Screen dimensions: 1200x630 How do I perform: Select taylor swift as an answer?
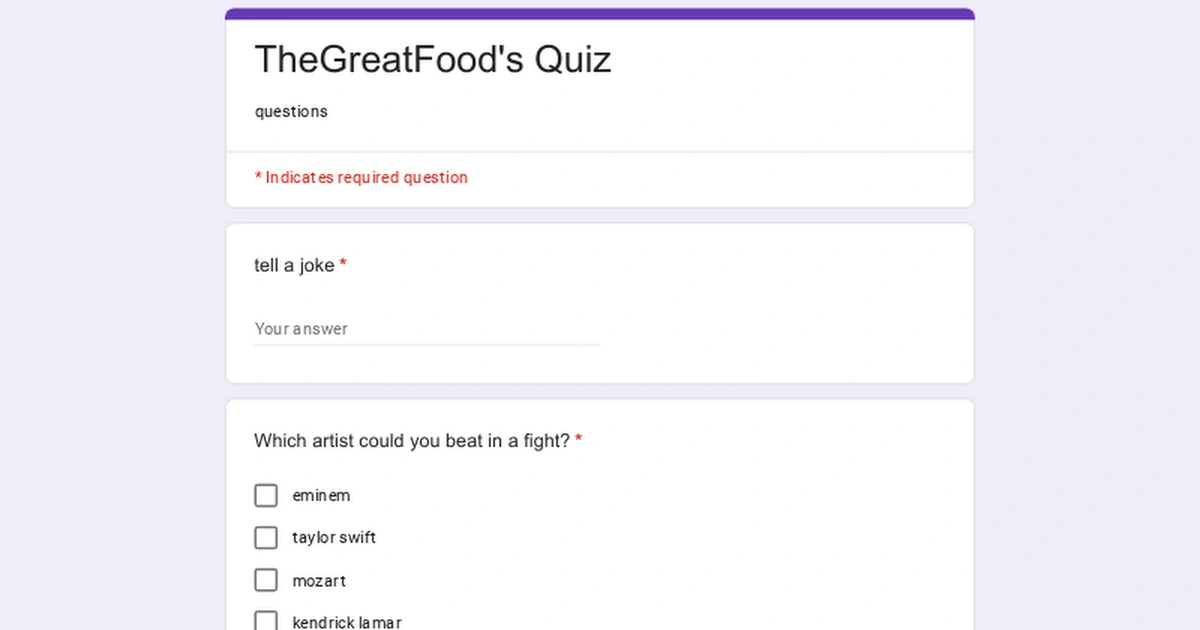point(266,537)
